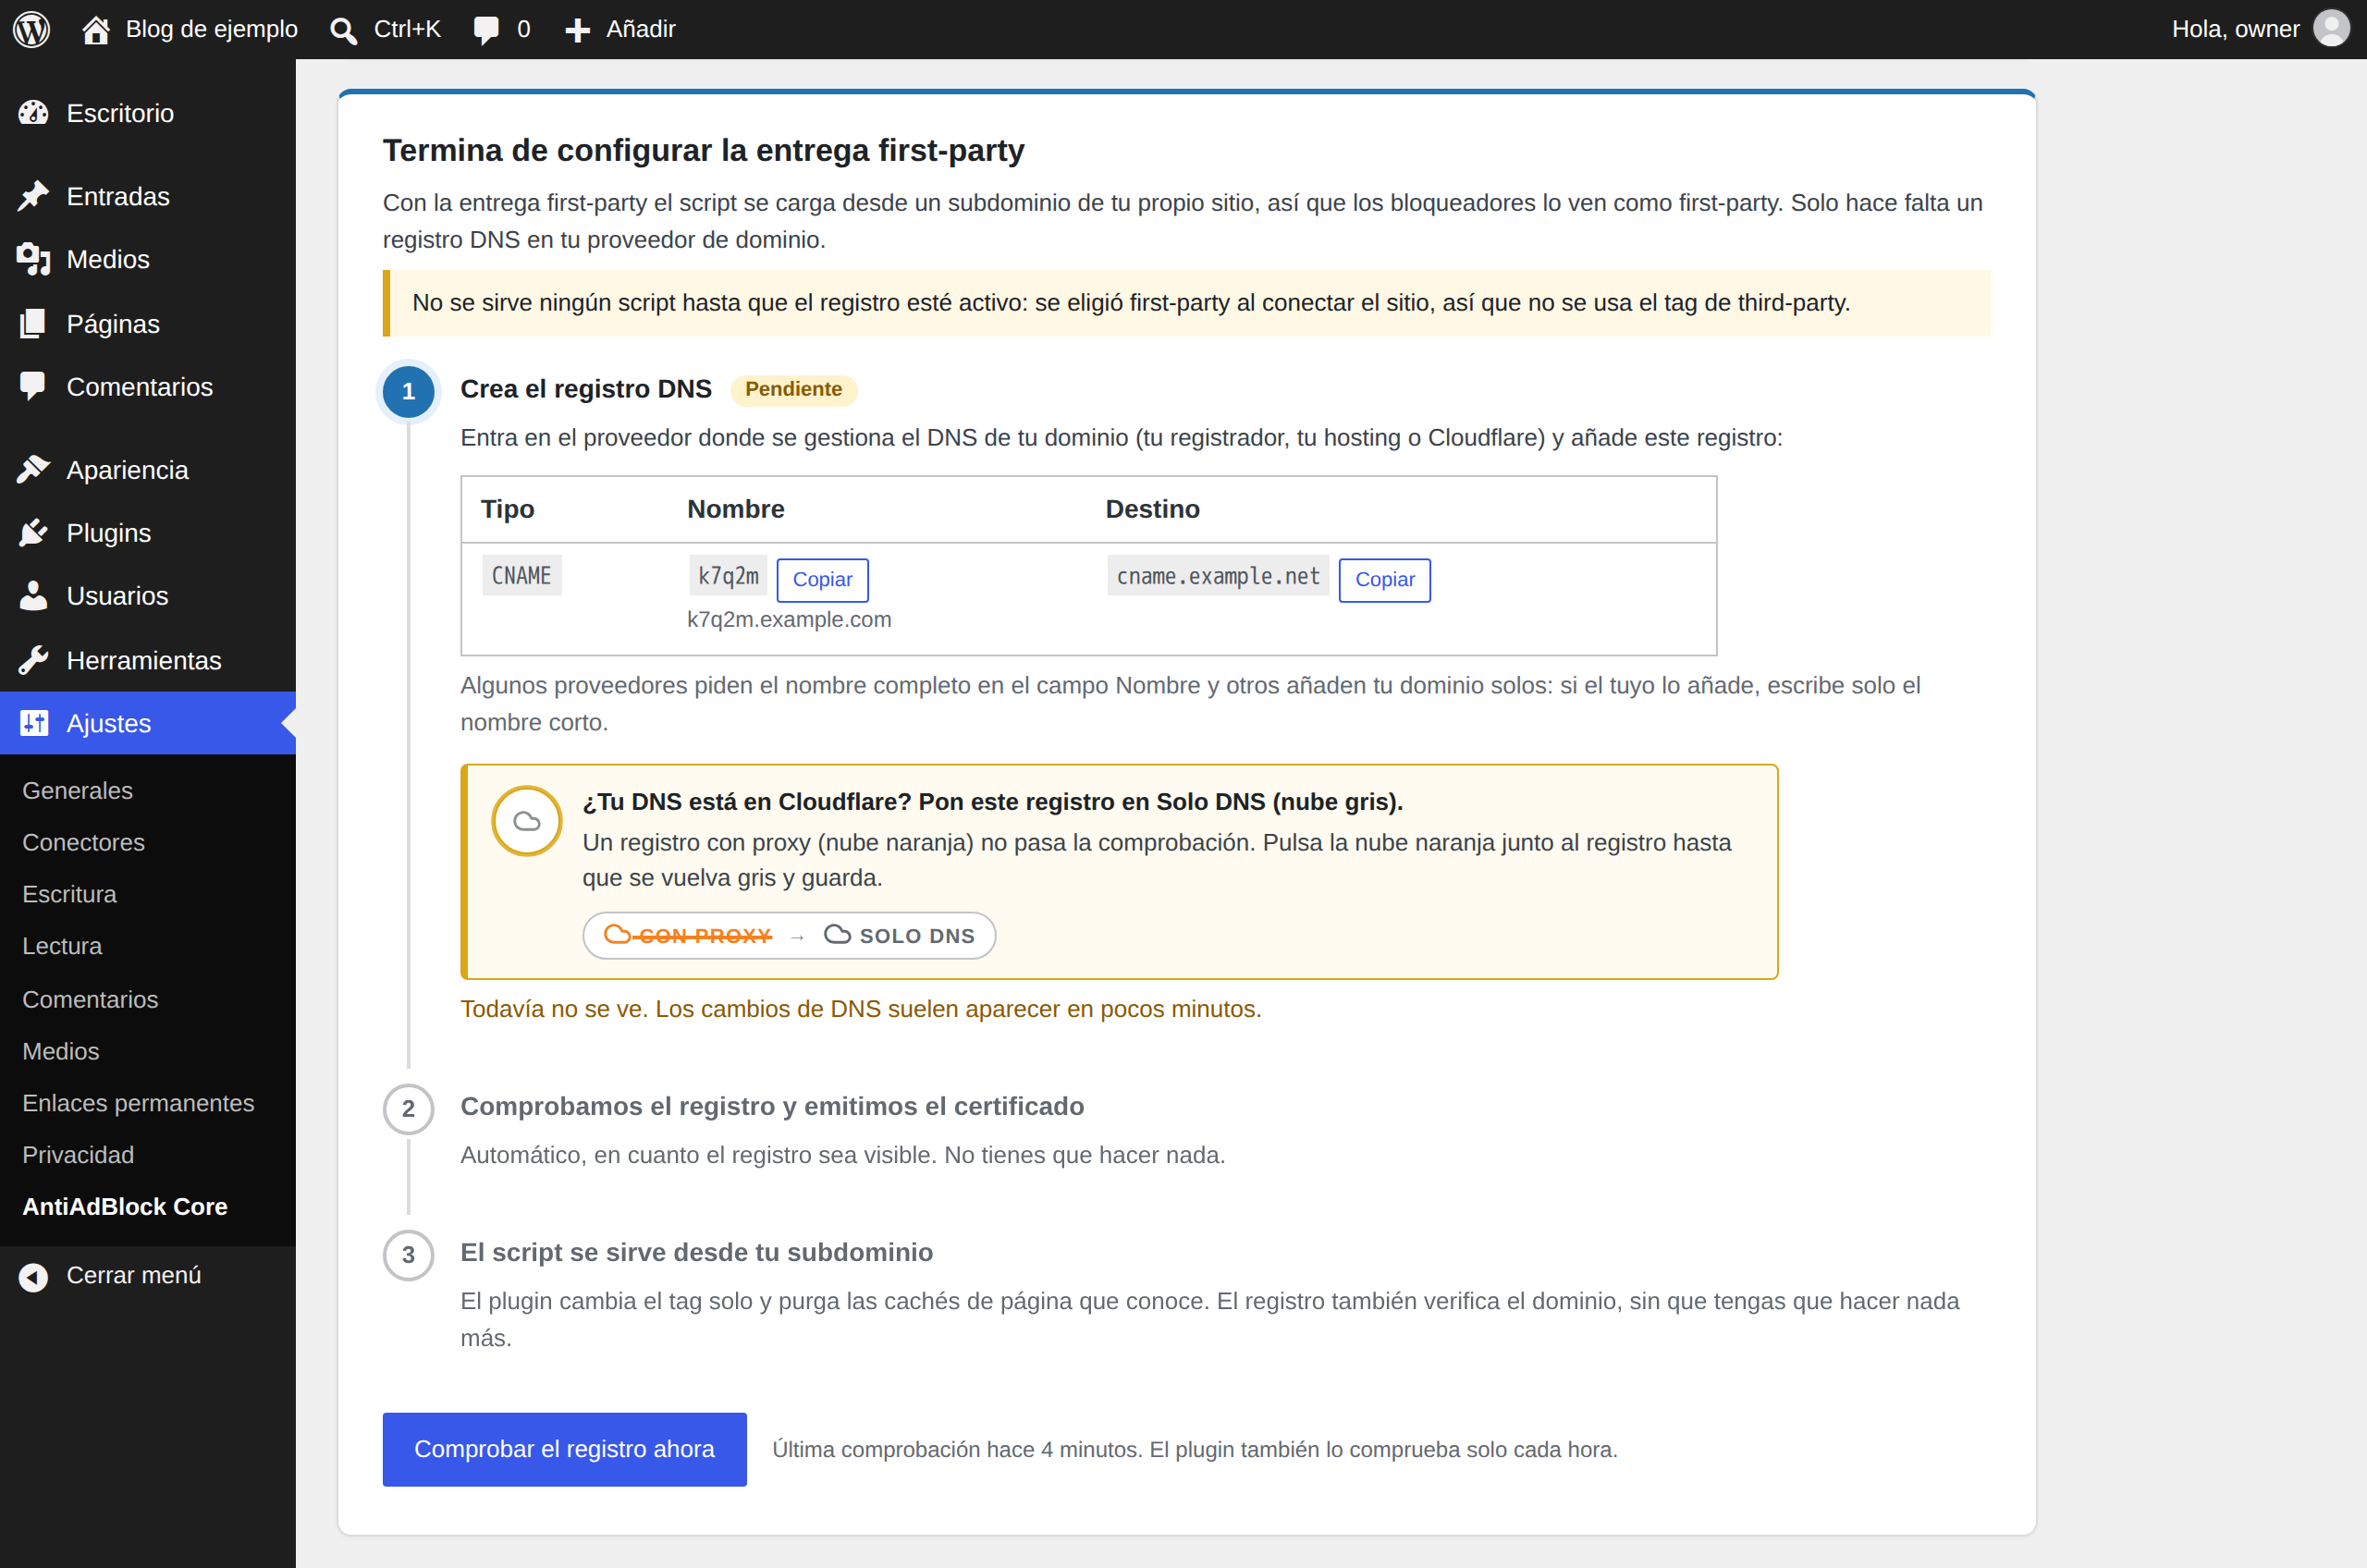Click the sidebar Comentarios speech bubble icon

pos(33,387)
